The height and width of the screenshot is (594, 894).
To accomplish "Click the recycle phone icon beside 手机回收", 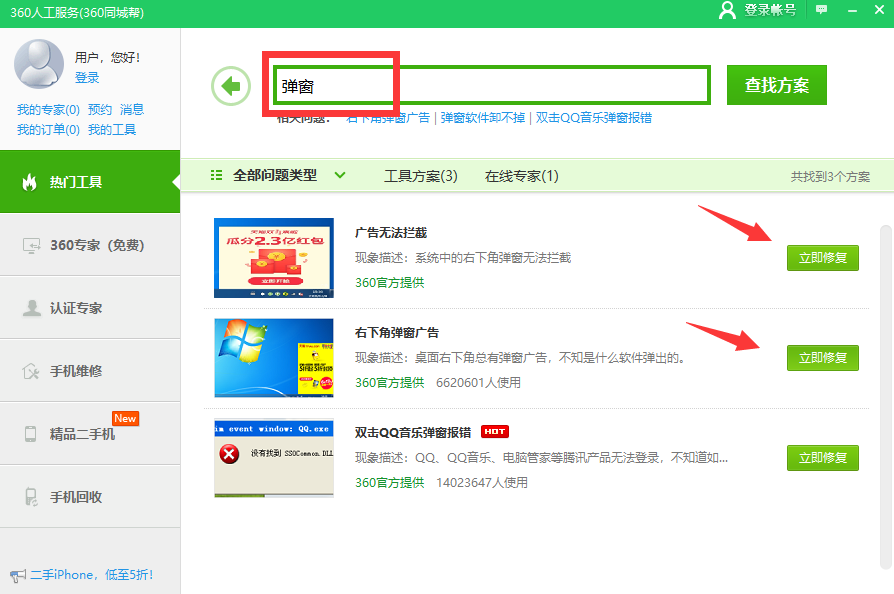I will tap(31, 497).
